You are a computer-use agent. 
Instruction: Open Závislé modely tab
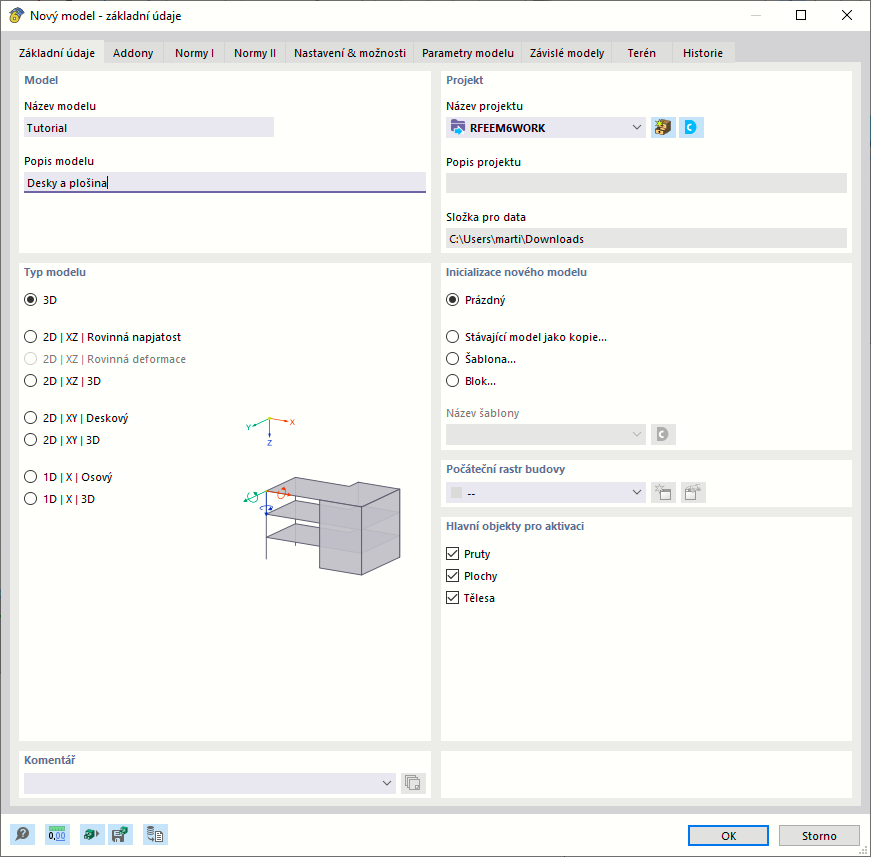pos(567,53)
